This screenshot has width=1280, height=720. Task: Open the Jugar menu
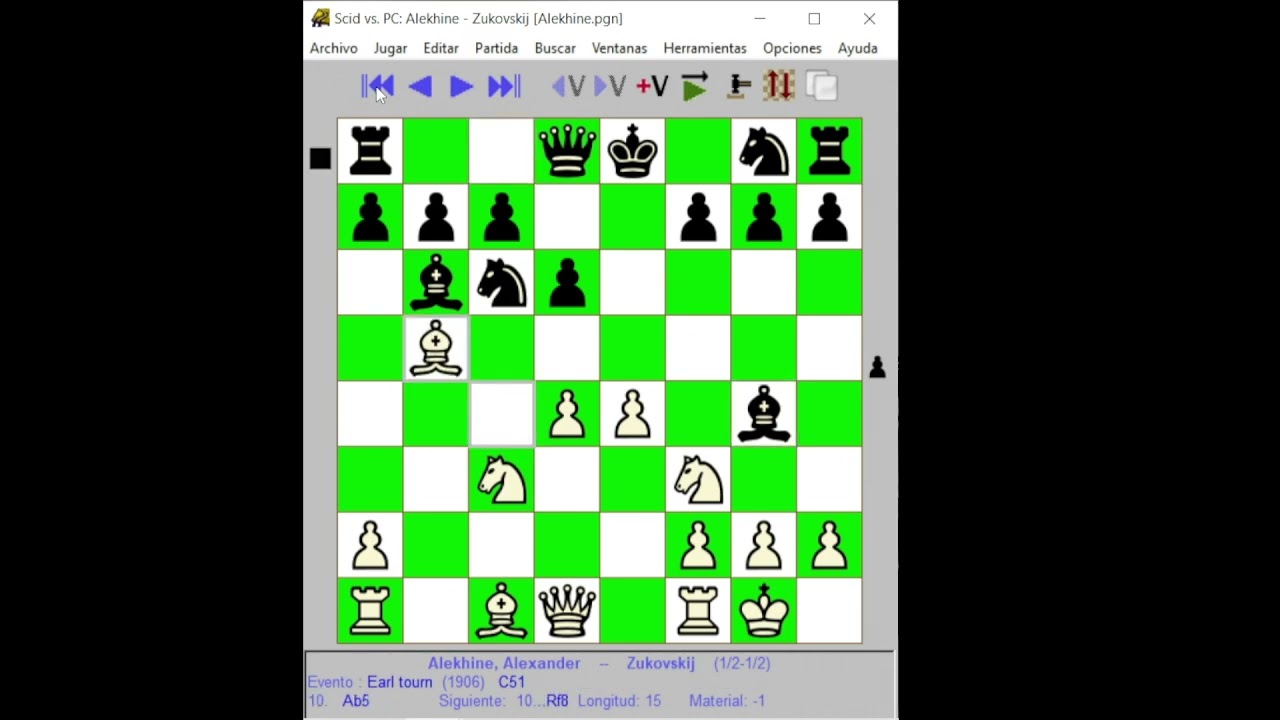point(390,48)
